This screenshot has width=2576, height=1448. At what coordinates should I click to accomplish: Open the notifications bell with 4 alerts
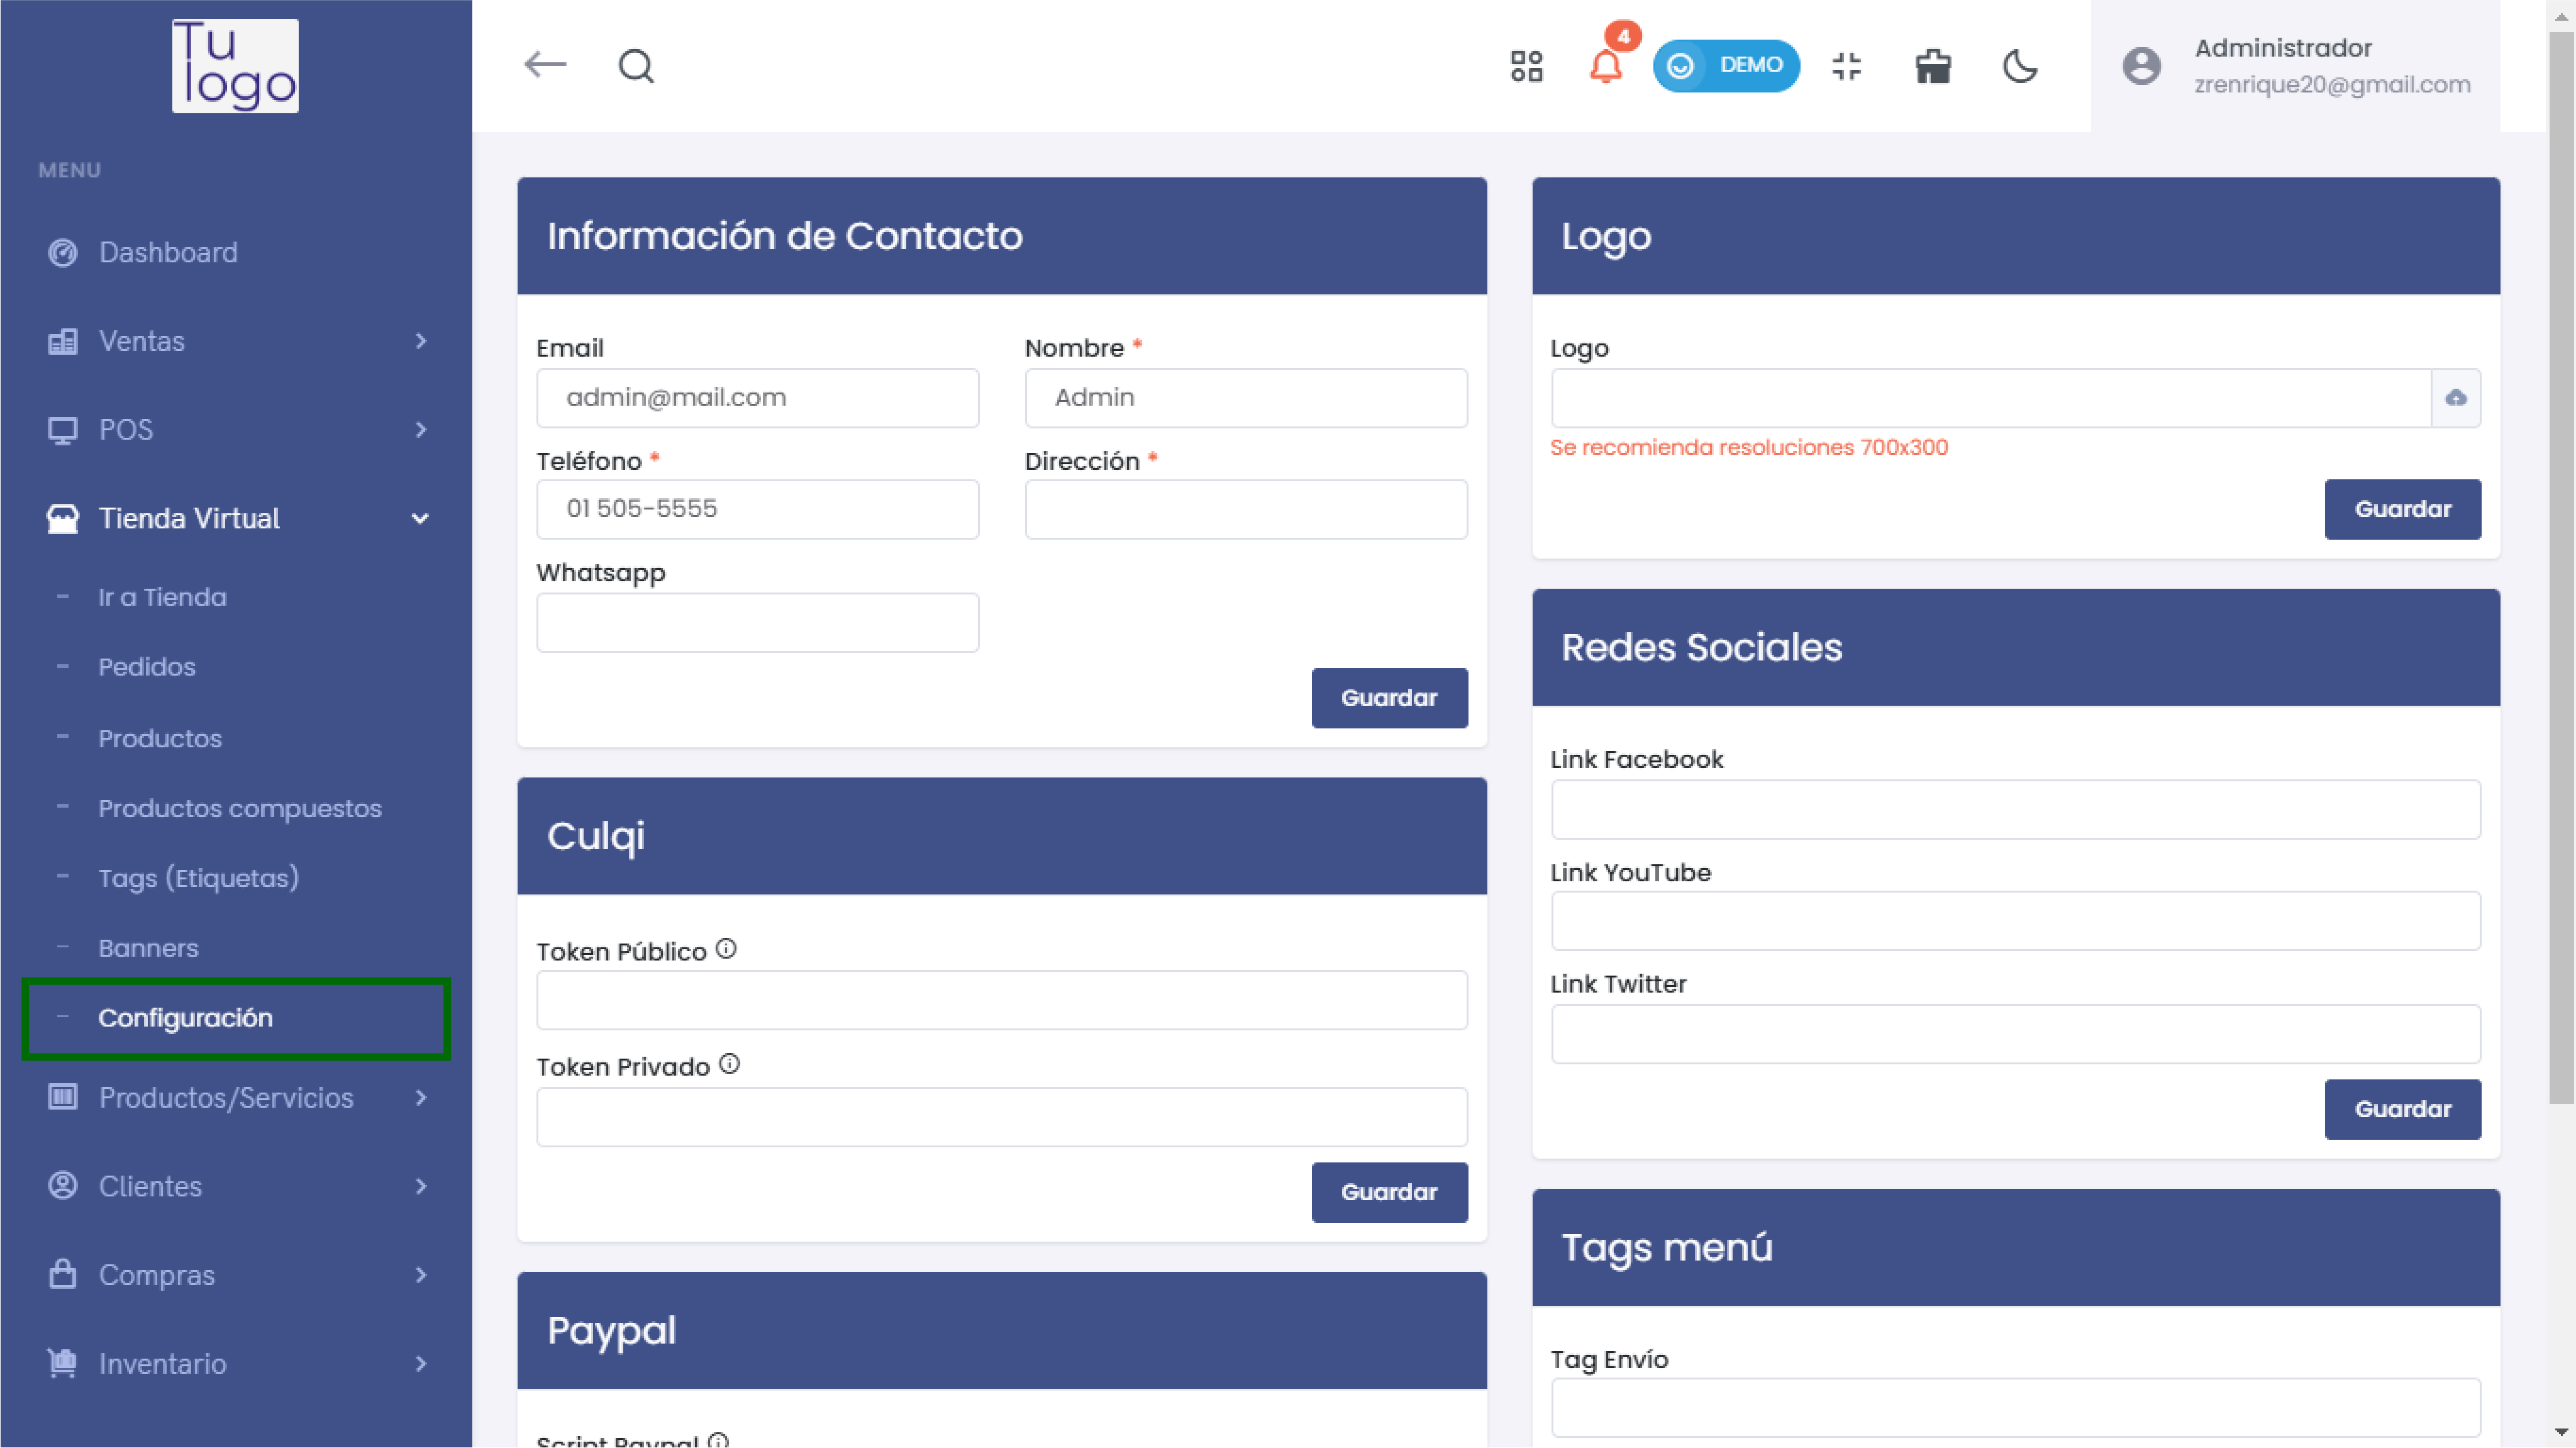point(1607,66)
